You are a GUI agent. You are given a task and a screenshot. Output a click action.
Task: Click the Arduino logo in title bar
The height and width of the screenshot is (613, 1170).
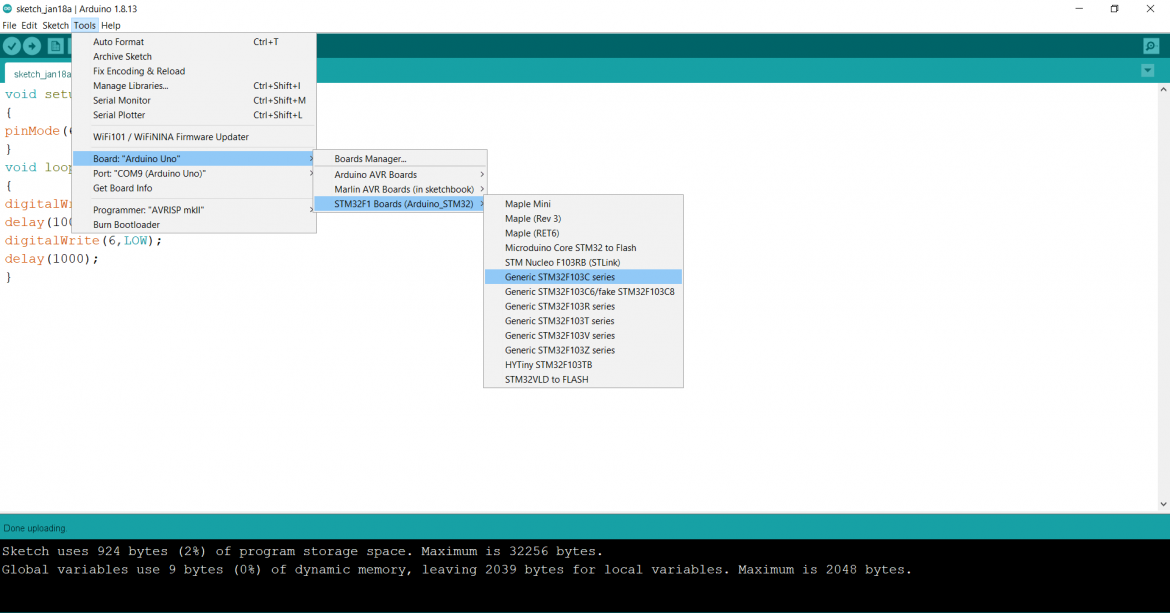pos(8,9)
